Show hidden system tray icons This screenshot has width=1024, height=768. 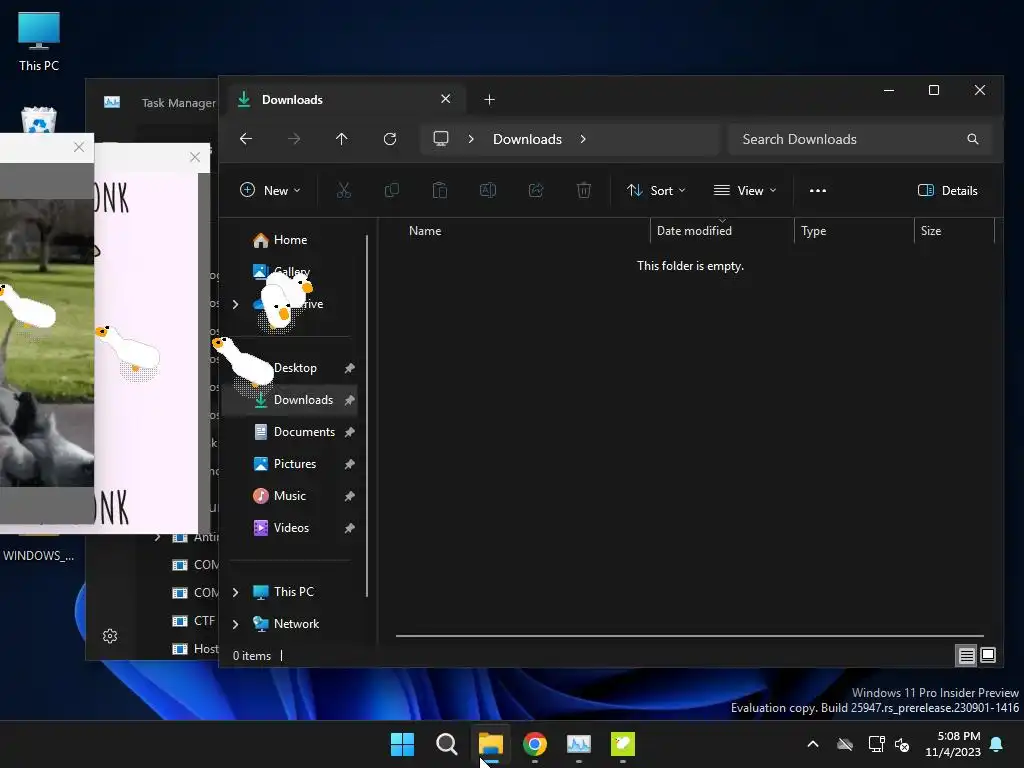click(x=813, y=744)
